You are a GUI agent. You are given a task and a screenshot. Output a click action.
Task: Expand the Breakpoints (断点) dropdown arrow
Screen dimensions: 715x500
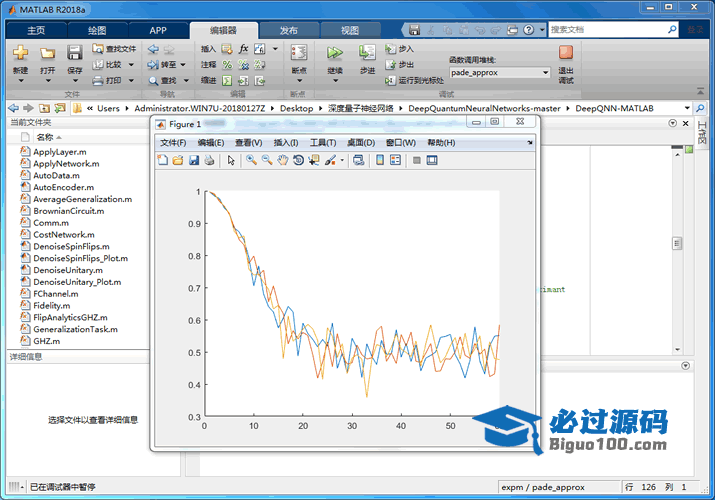[299, 81]
